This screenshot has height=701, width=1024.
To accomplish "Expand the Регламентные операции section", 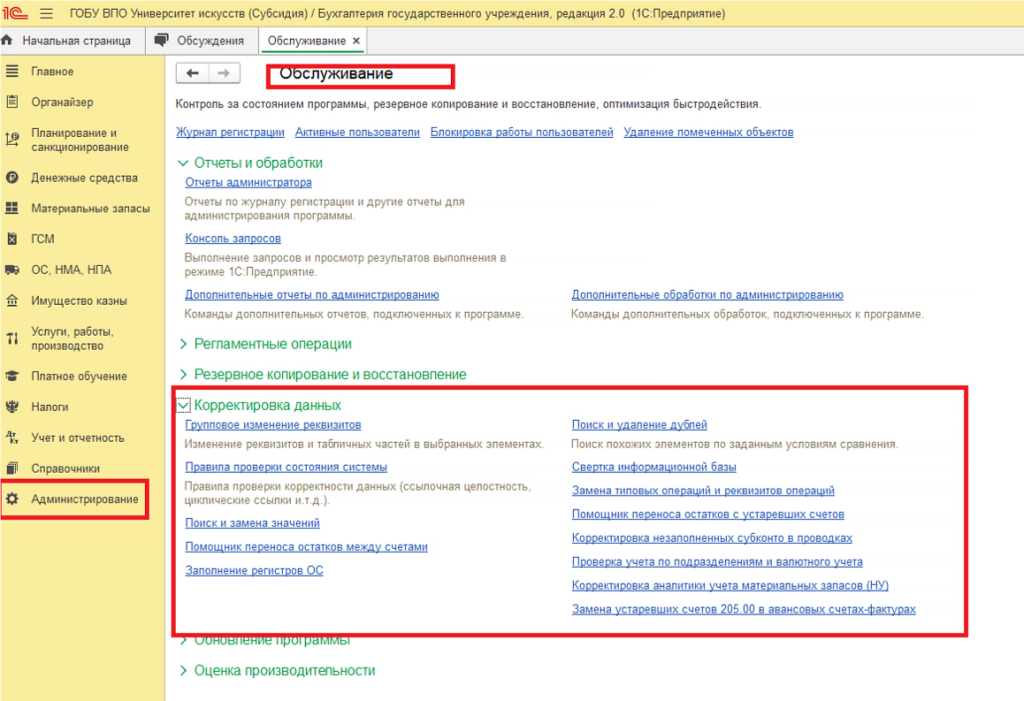I will pyautogui.click(x=183, y=344).
